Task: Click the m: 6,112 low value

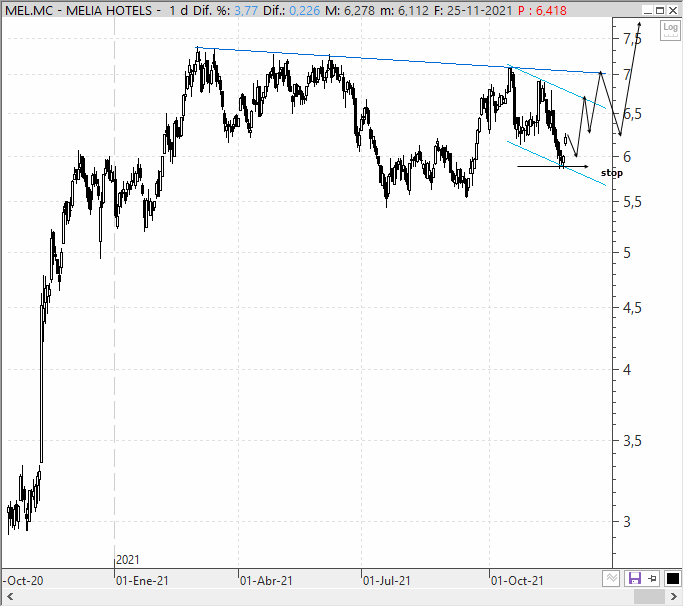Action: (x=404, y=10)
